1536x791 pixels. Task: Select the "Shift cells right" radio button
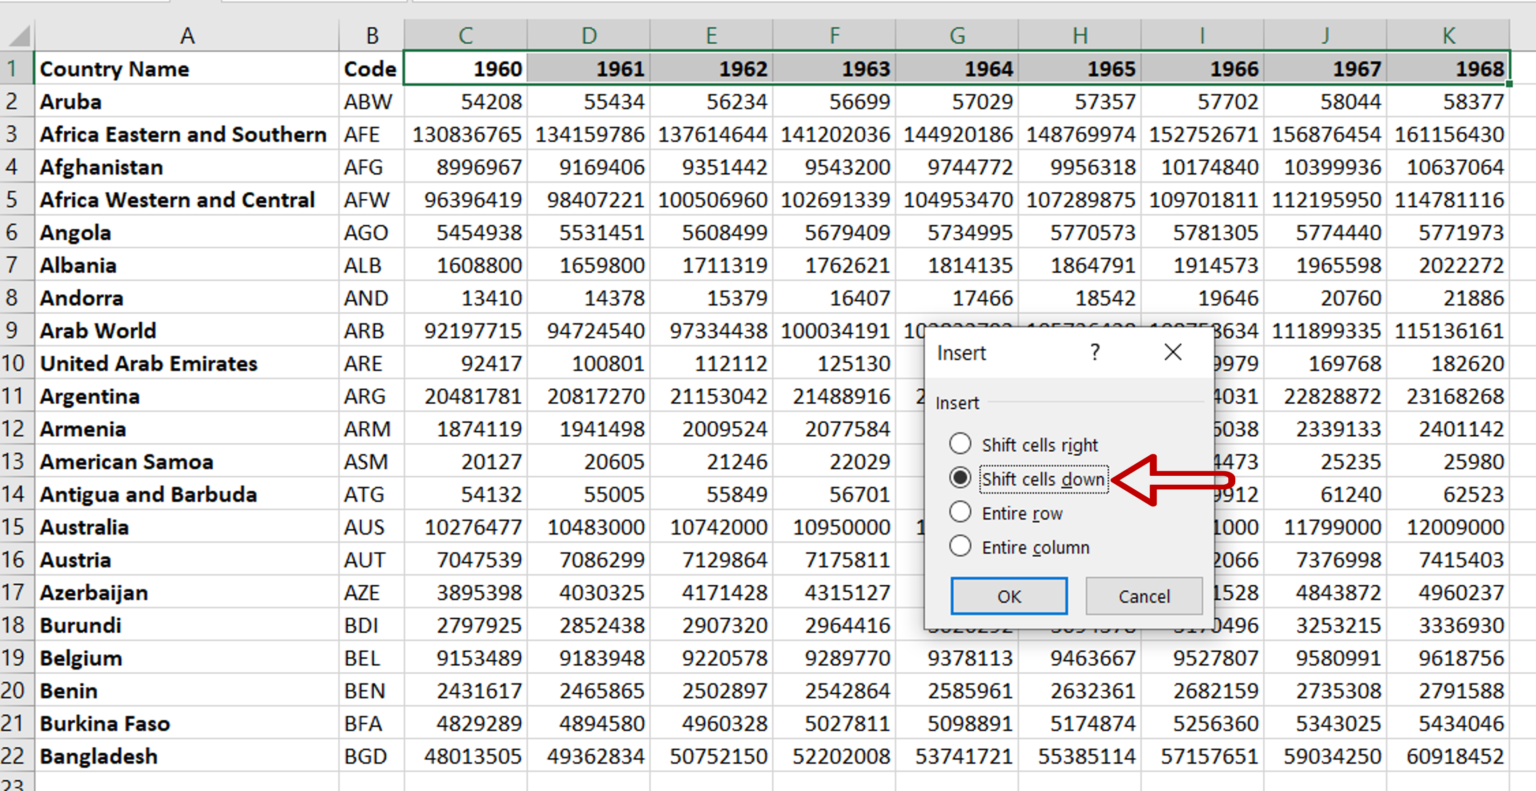pos(960,443)
